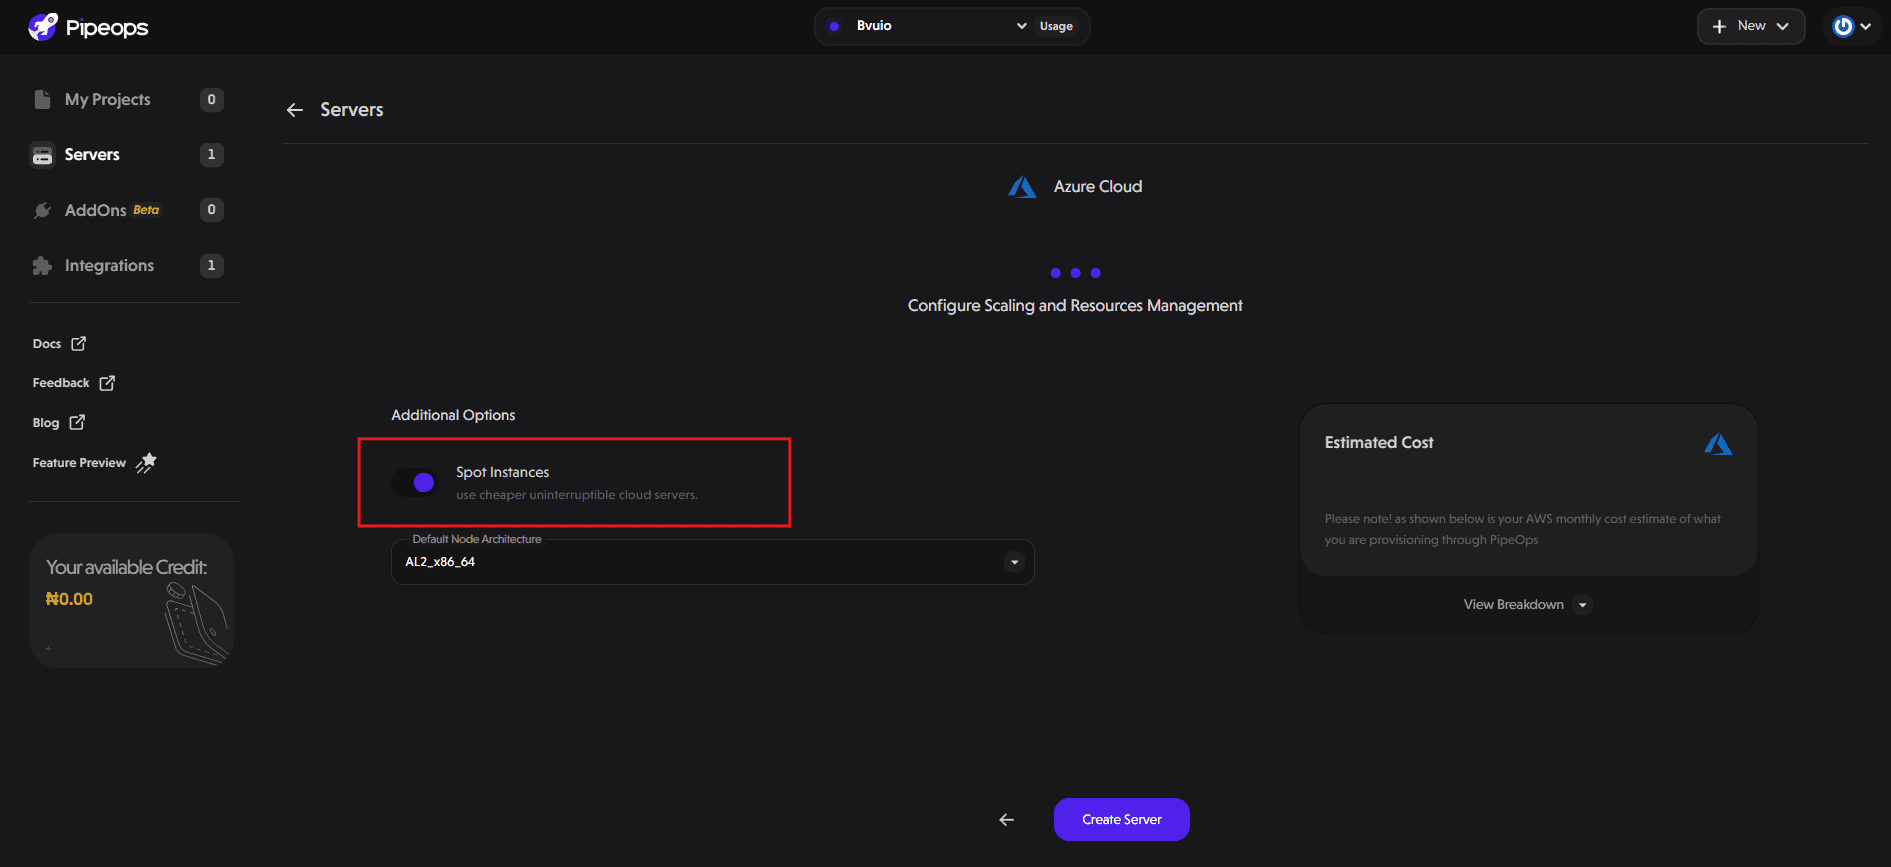Click the Beta tag on AddOns
The width and height of the screenshot is (1891, 867).
(x=146, y=210)
